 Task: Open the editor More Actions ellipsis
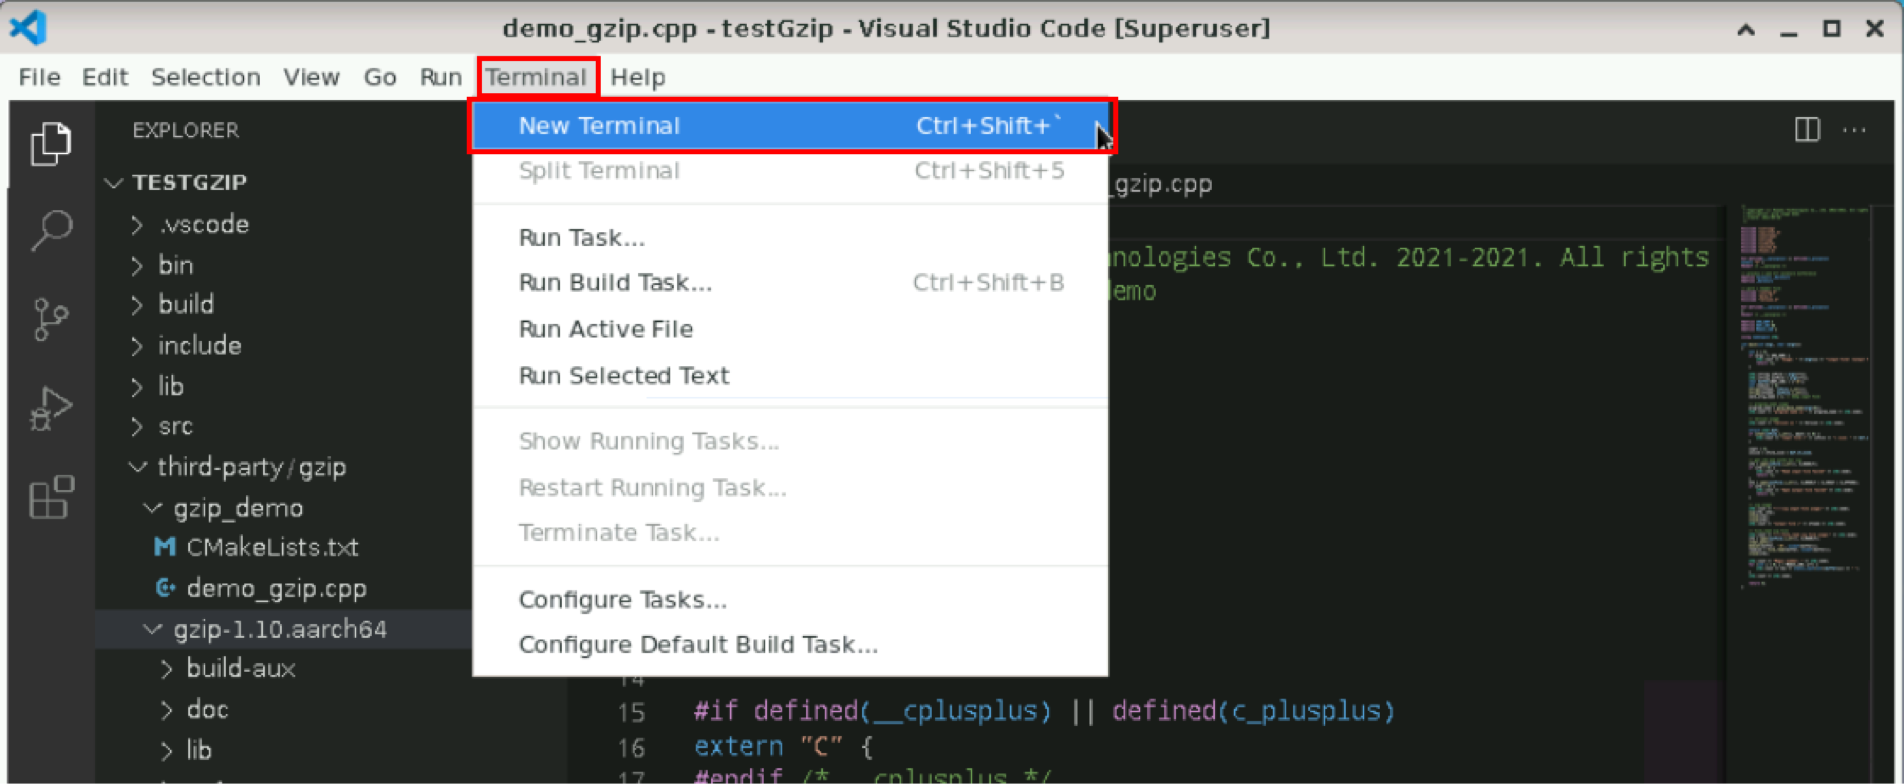coord(1854,130)
